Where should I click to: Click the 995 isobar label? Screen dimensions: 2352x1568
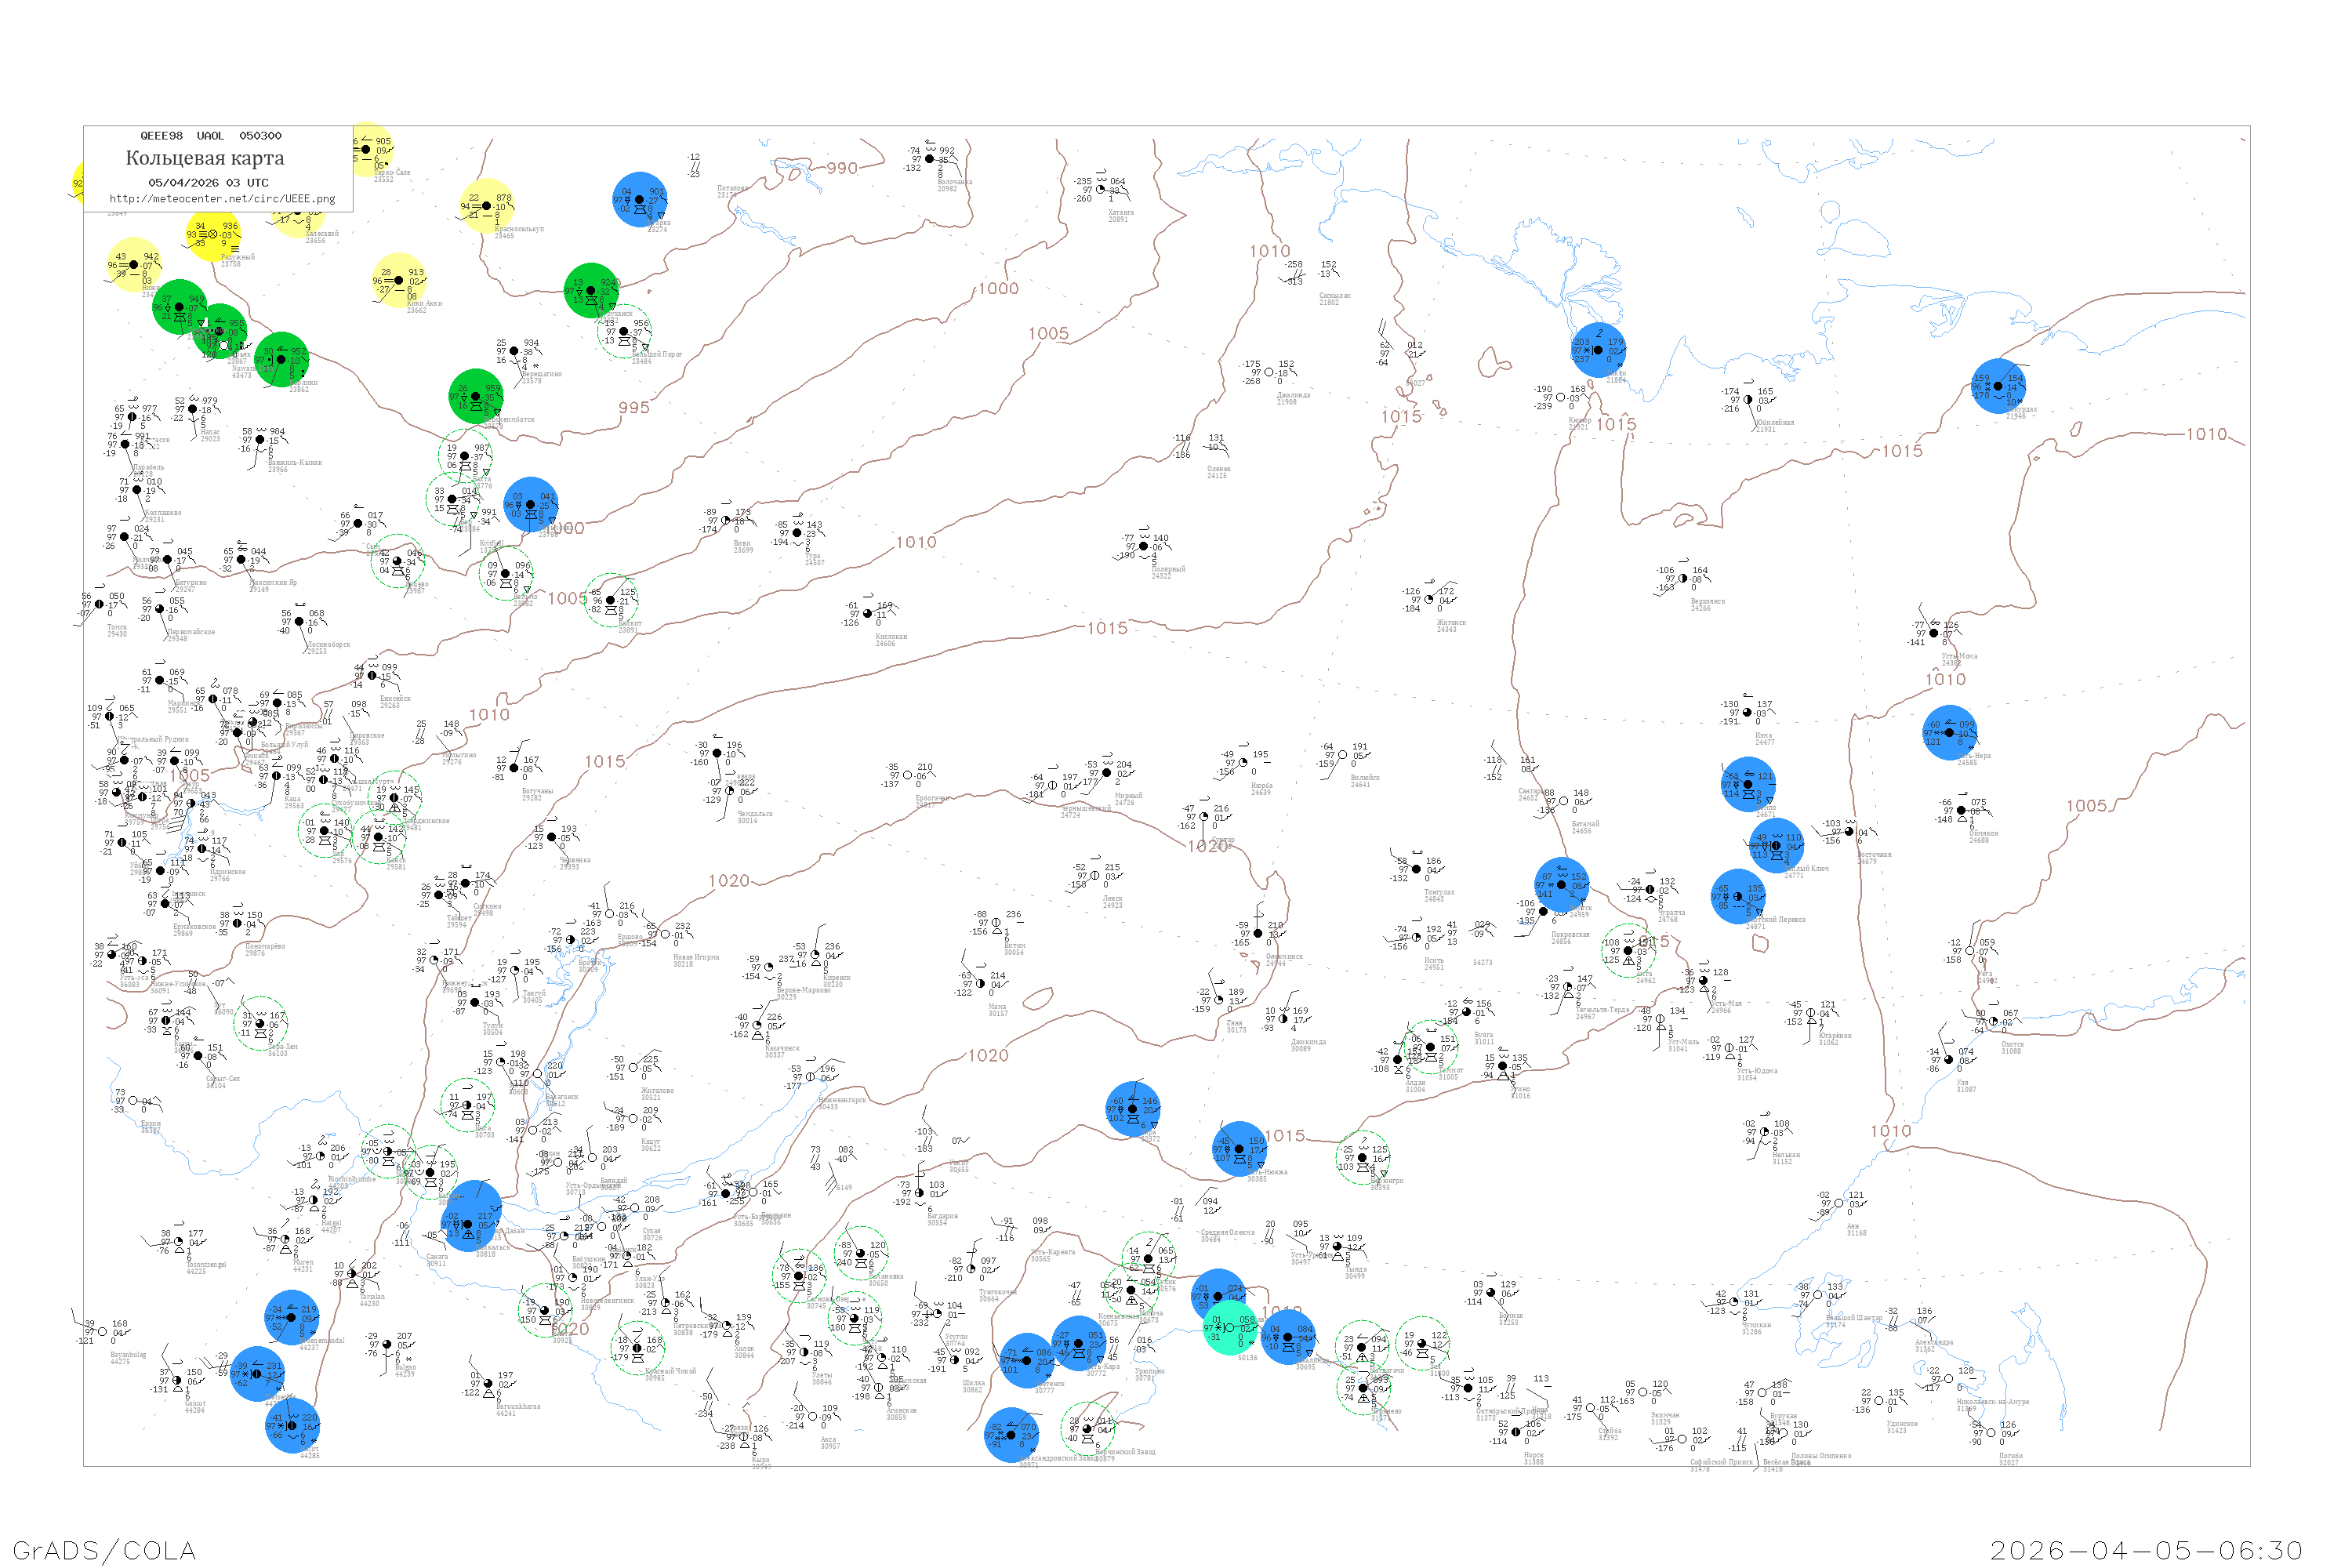click(x=633, y=407)
